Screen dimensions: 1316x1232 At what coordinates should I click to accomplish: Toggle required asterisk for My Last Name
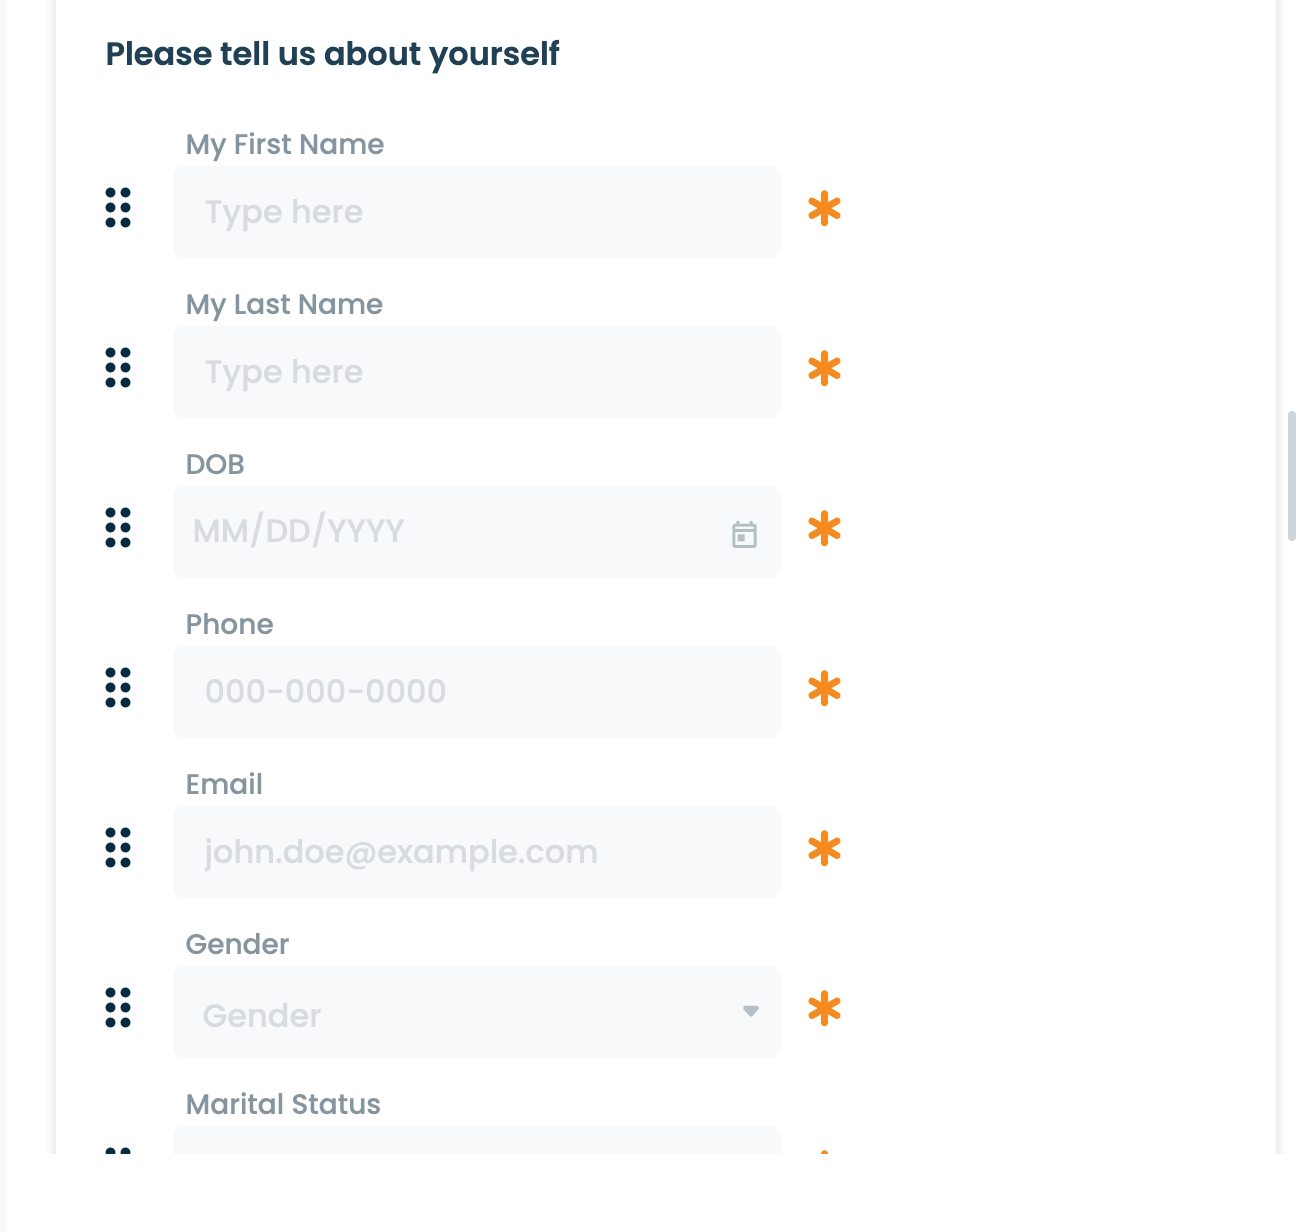click(824, 369)
